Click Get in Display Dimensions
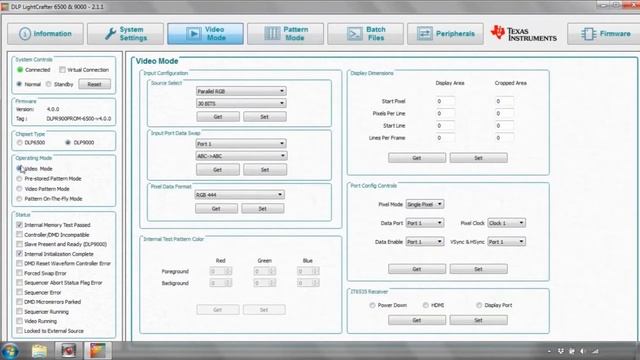The height and width of the screenshot is (360, 640). coord(417,158)
